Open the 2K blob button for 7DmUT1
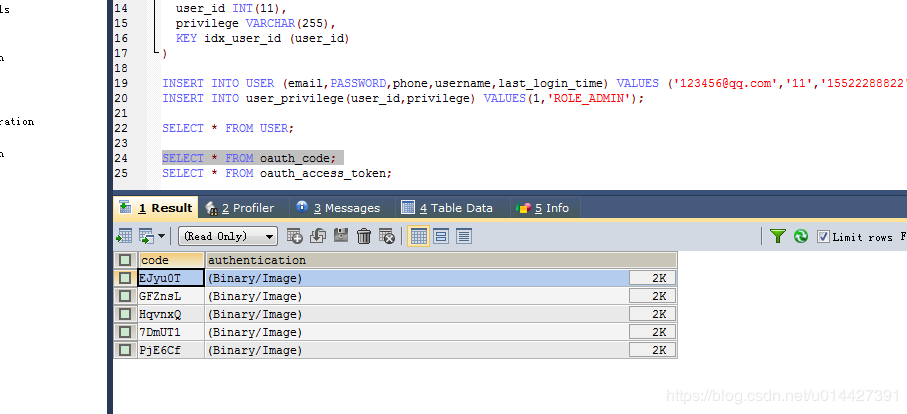 [x=652, y=332]
